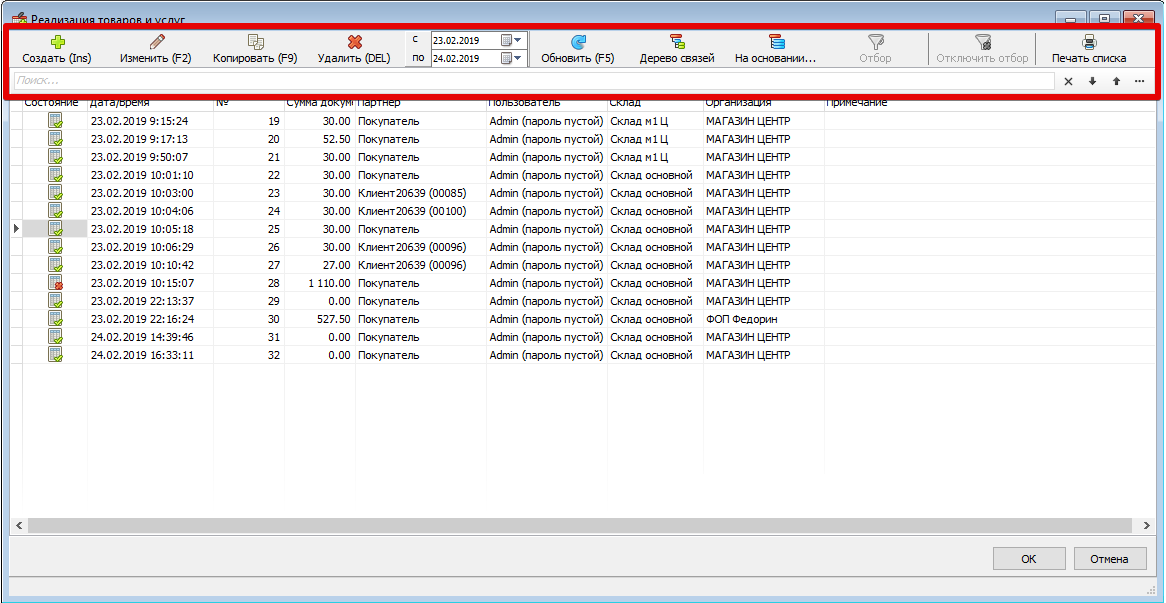Open the calendar dropdown for the end date
Screen dimensions: 1166x603
(x=511, y=58)
